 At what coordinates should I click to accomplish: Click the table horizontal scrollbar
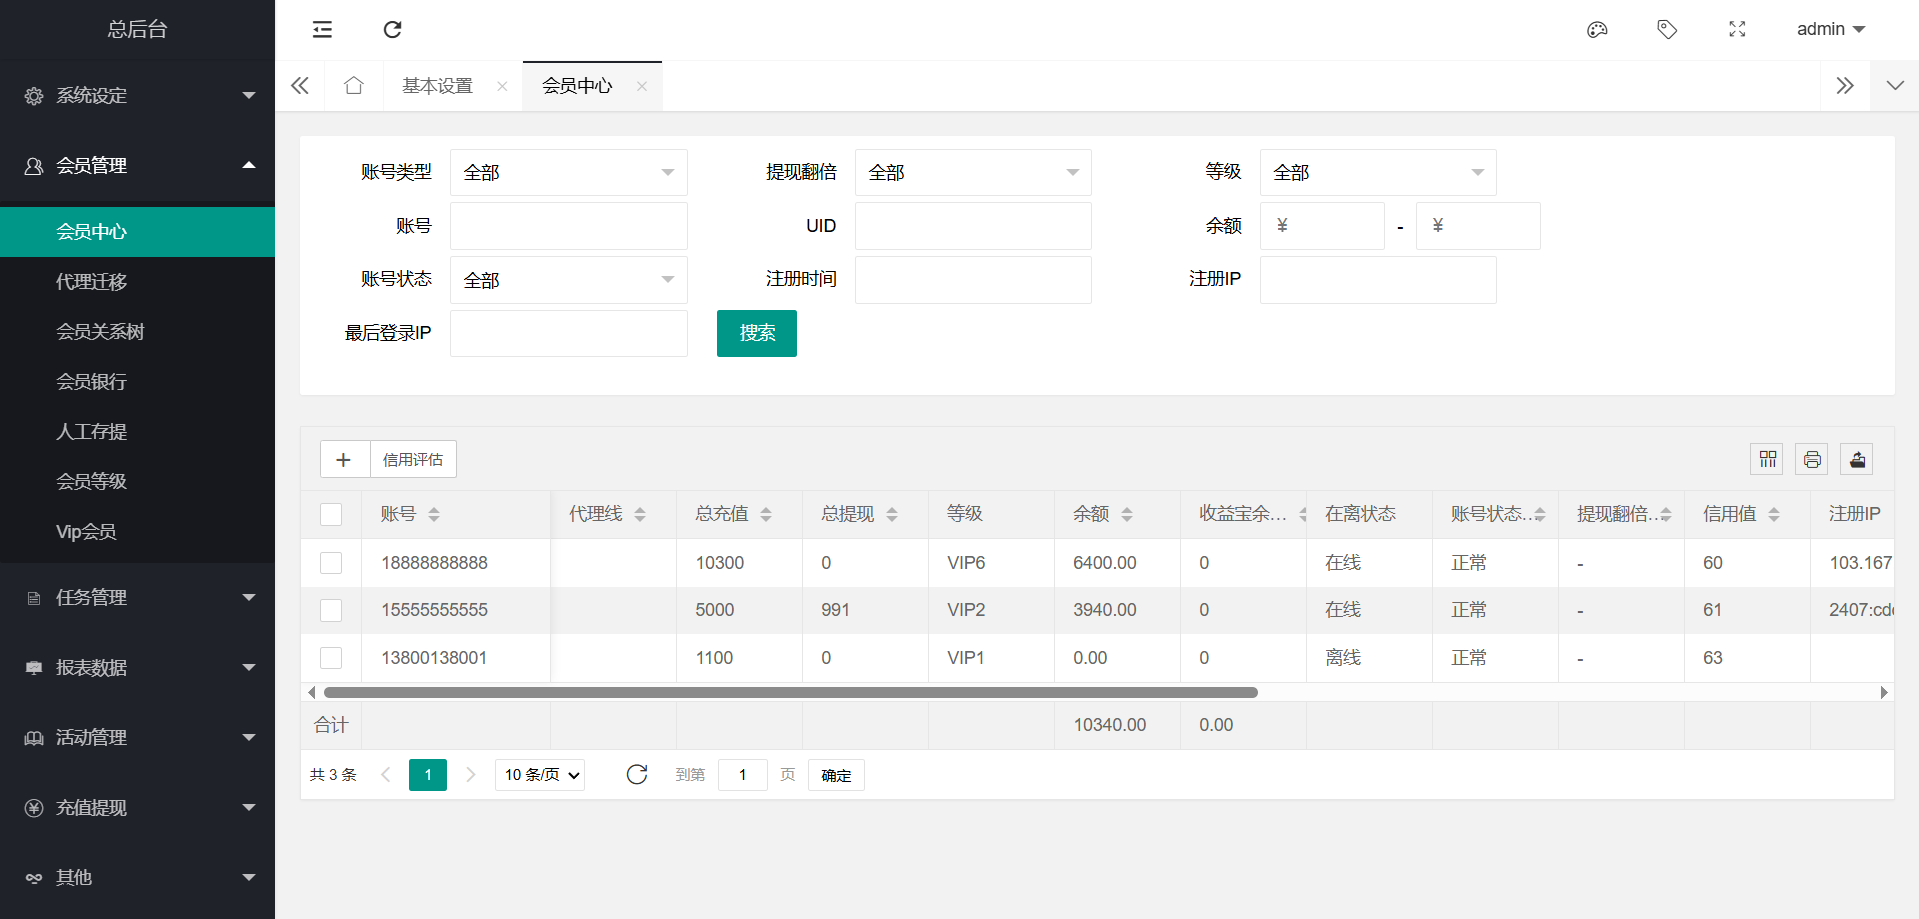point(790,692)
